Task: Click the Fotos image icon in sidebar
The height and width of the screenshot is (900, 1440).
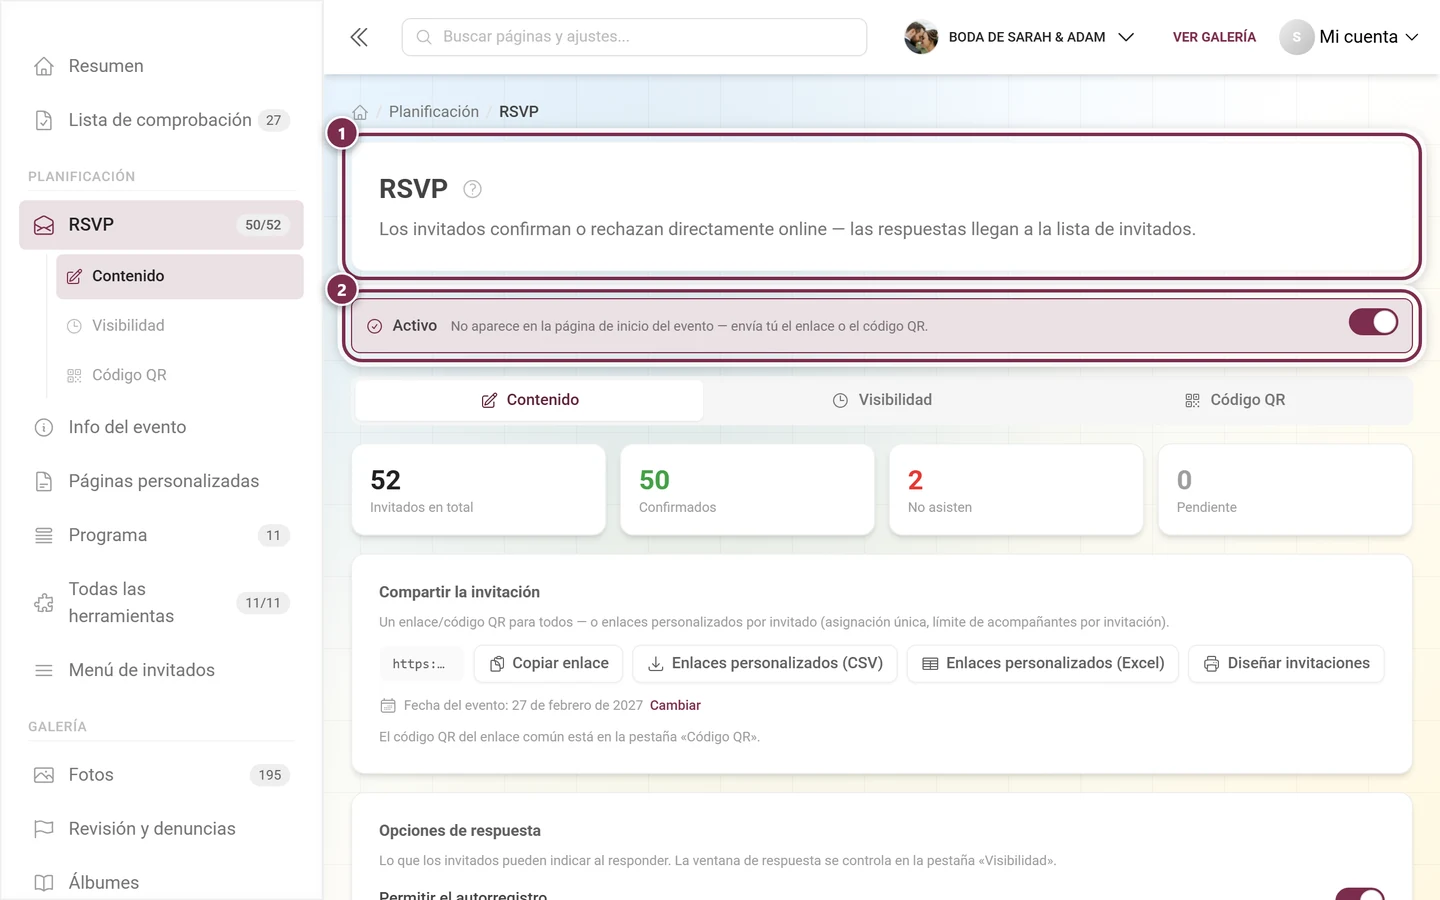Action: [x=44, y=775]
